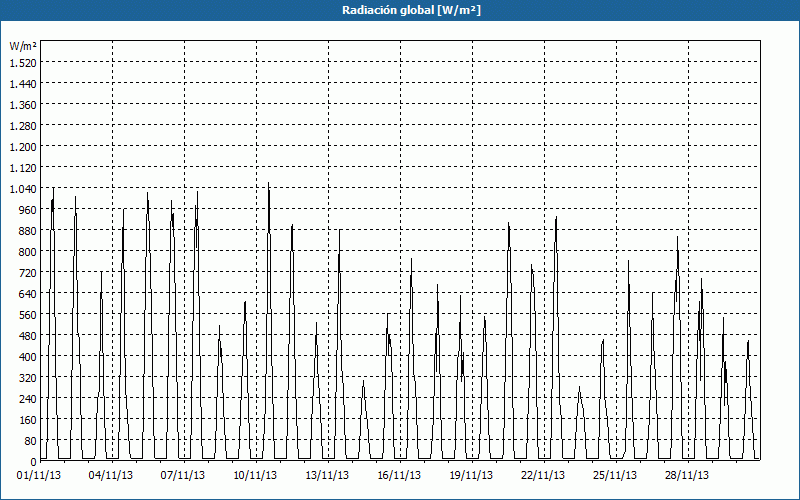Viewport: 800px width, 500px height.
Task: Select the 320 y-axis value
Action: 28,378
